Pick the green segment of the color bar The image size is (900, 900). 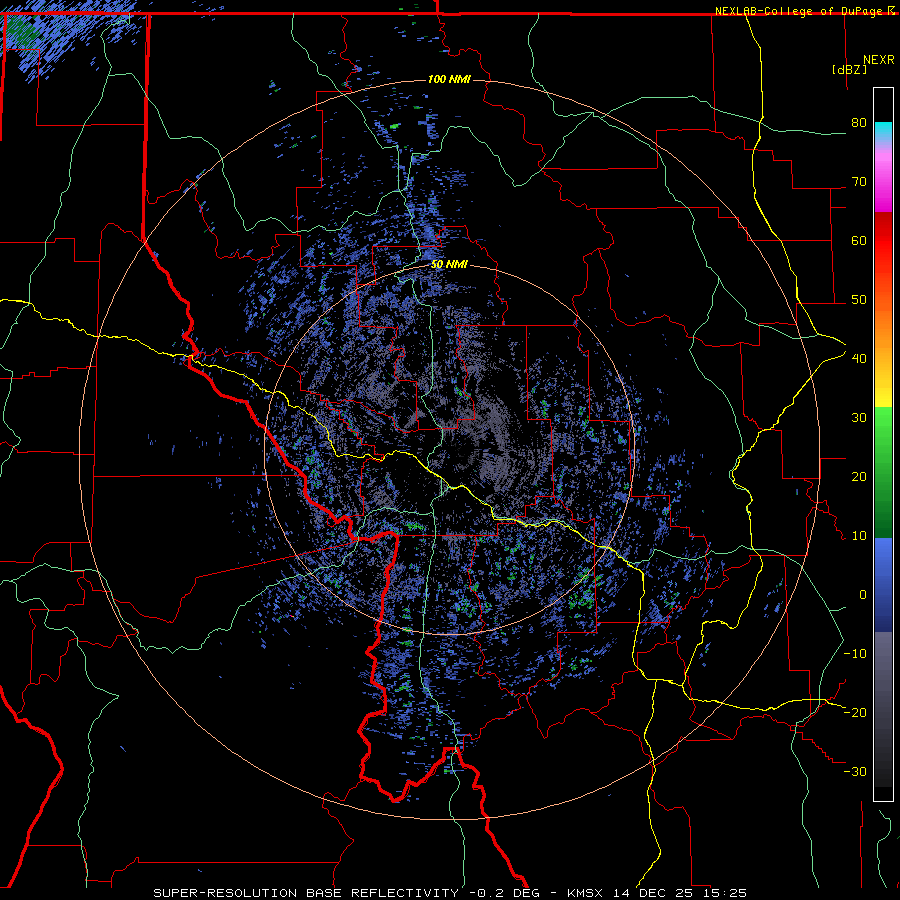[x=883, y=472]
